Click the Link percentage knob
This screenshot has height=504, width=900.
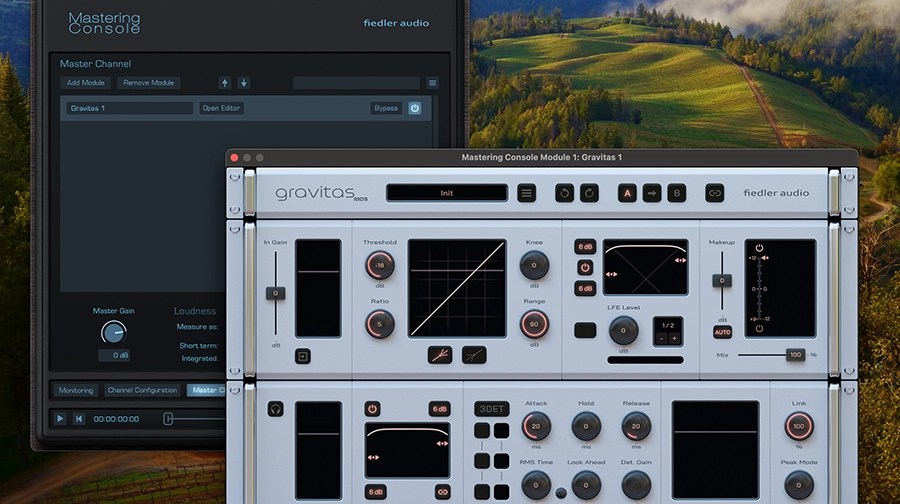pyautogui.click(x=799, y=427)
